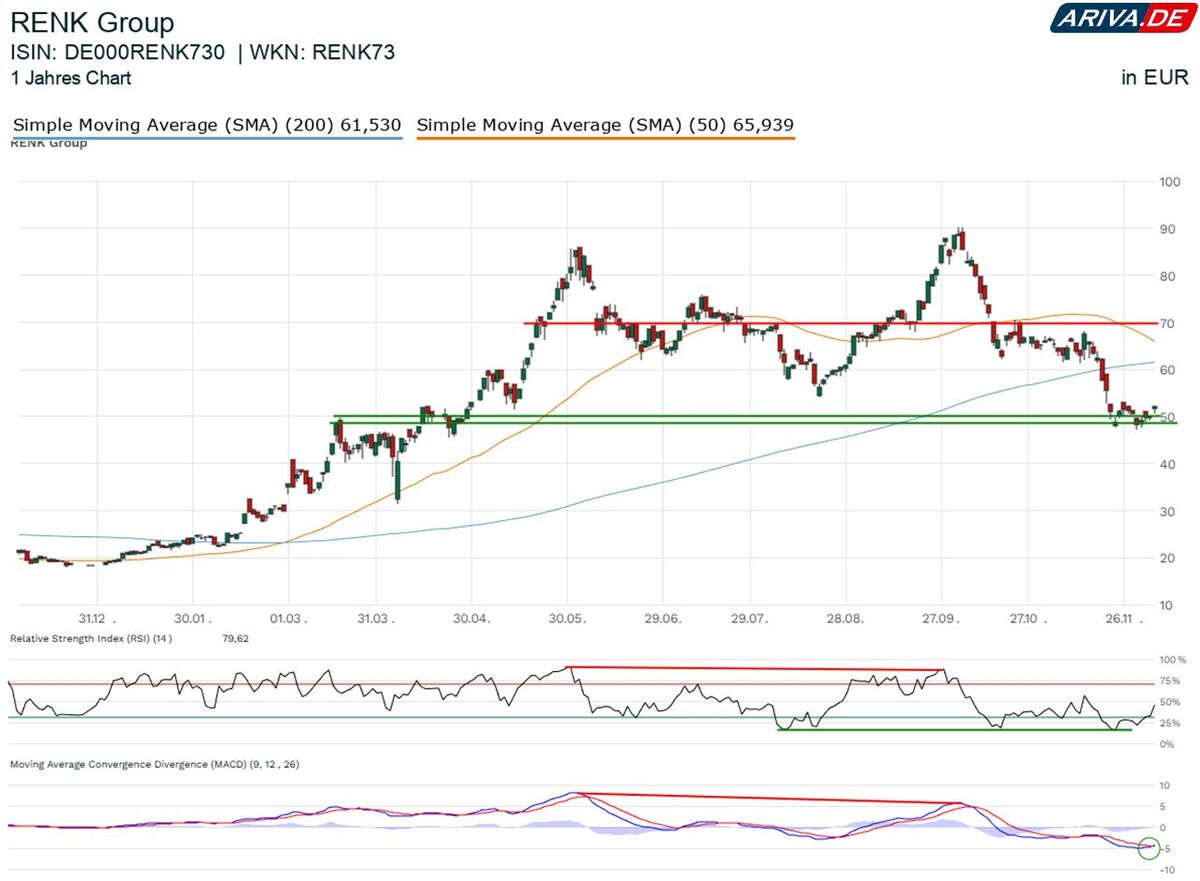Image resolution: width=1200 pixels, height=881 pixels.
Task: Select the RENK Group title
Action: (92, 23)
